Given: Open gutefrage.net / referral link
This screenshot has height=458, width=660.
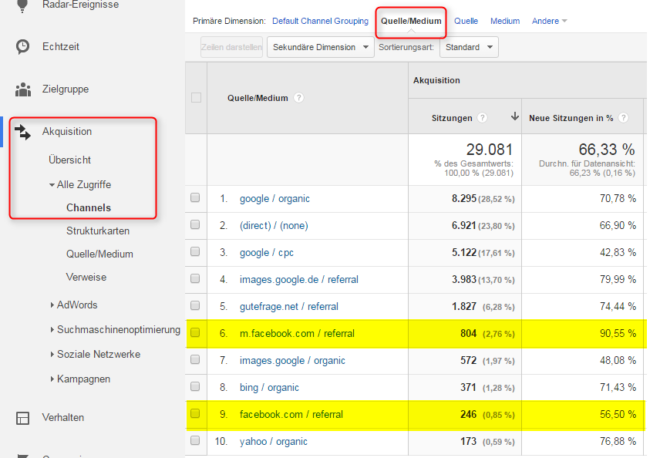Looking at the screenshot, I should pos(289,306).
